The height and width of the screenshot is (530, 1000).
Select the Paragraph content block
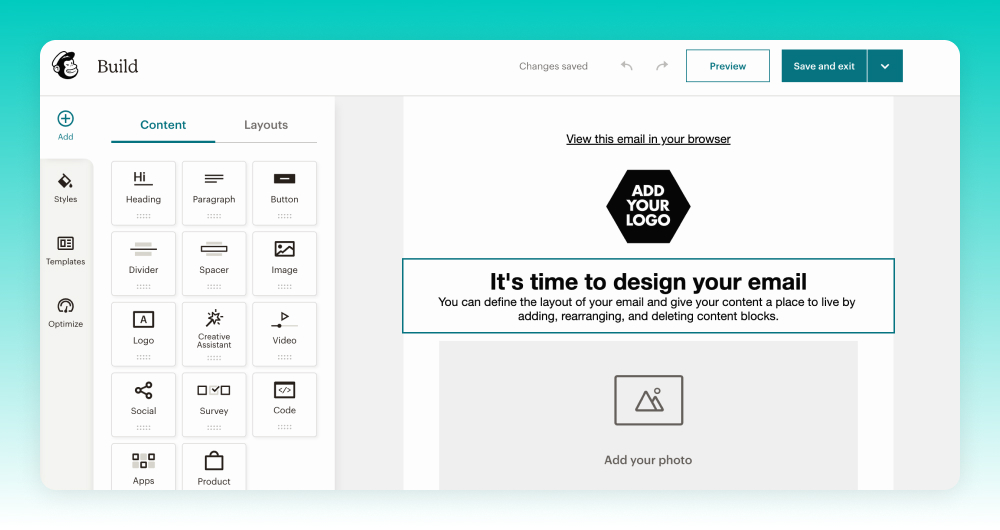click(x=214, y=185)
